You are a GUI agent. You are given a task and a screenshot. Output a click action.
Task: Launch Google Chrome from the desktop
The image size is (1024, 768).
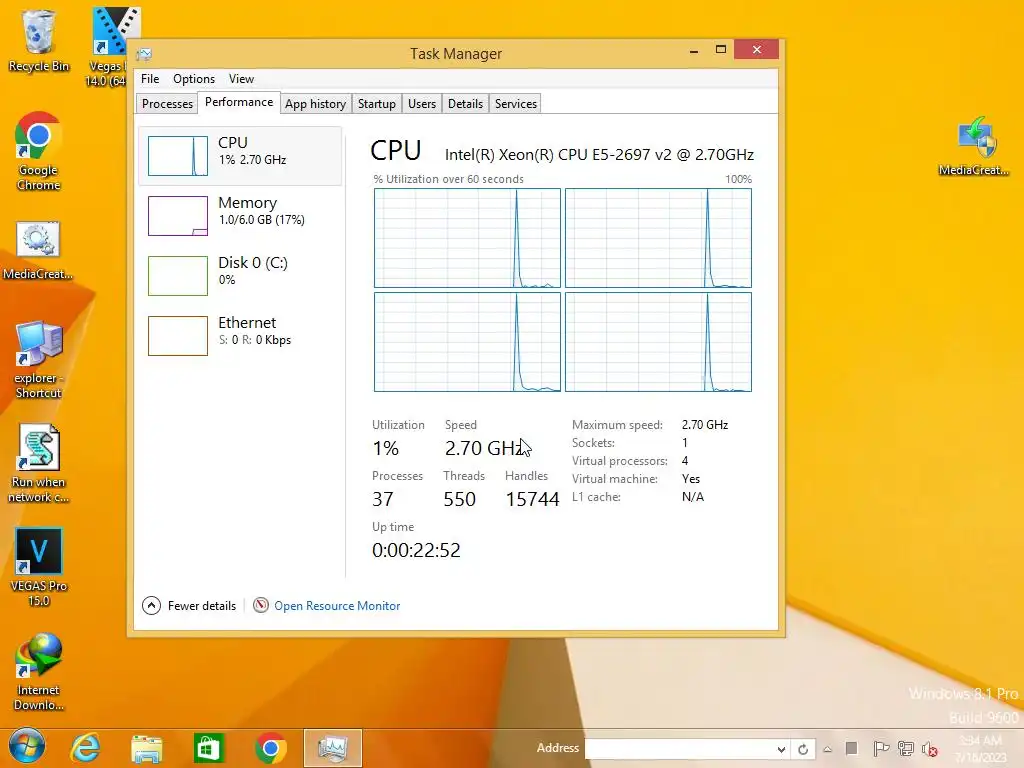coord(39,152)
